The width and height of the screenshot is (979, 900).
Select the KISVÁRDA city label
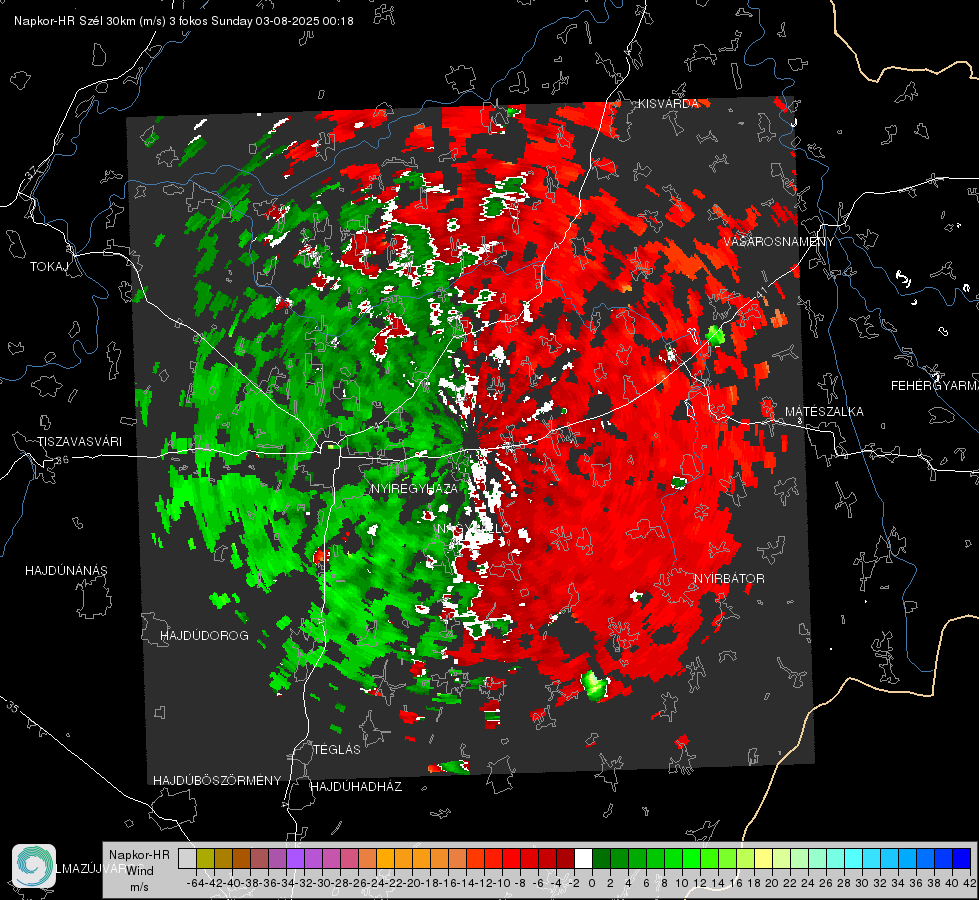pos(668,104)
